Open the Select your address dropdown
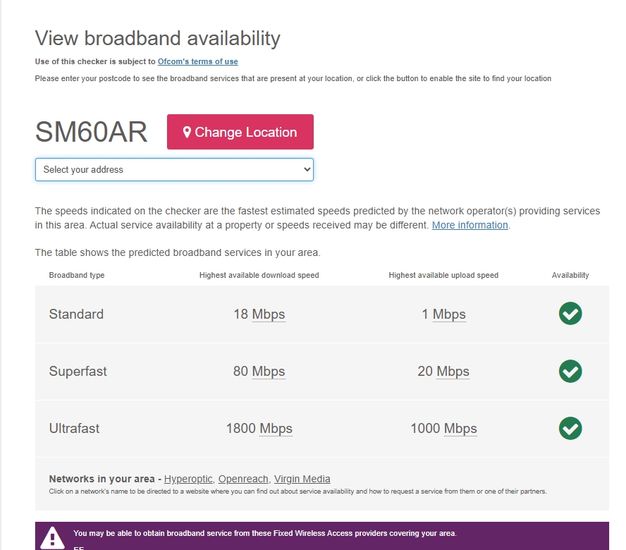626x550 pixels. tap(174, 170)
